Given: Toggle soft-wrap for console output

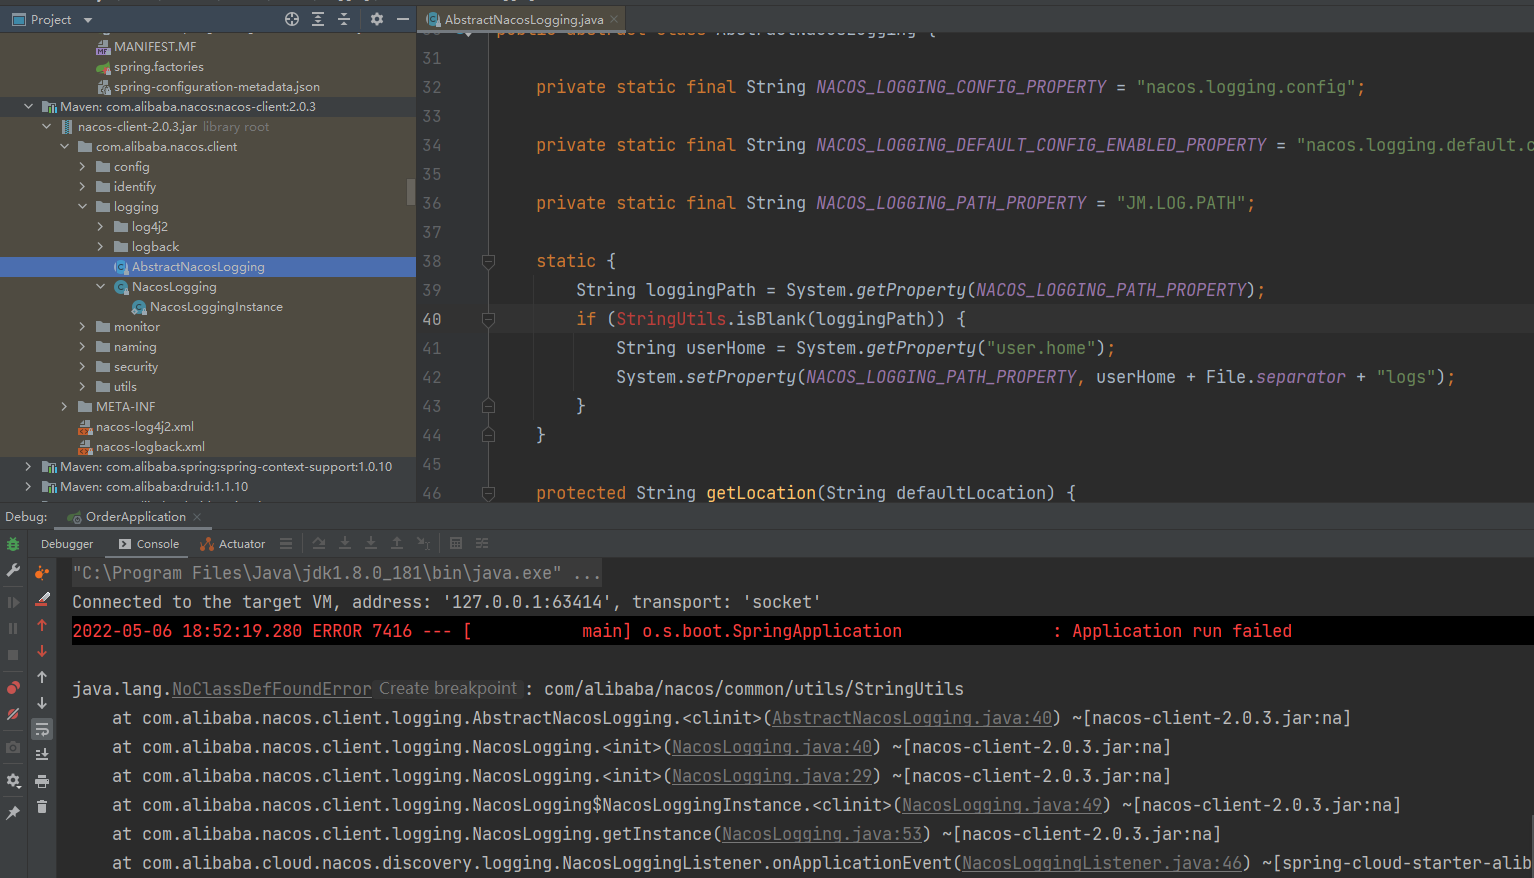Looking at the screenshot, I should (x=41, y=728).
